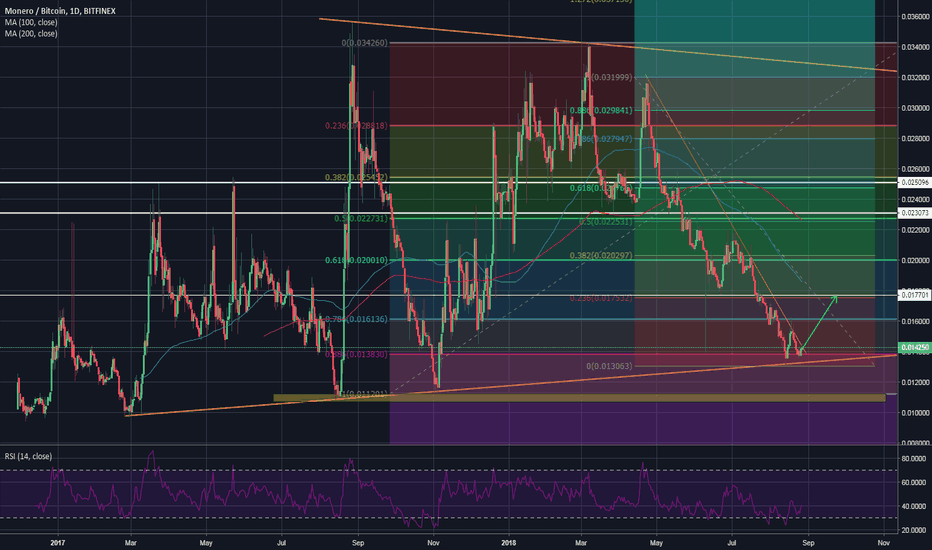Image resolution: width=932 pixels, height=550 pixels.
Task: Click the RSI axis value 20.0000
Action: 914,530
